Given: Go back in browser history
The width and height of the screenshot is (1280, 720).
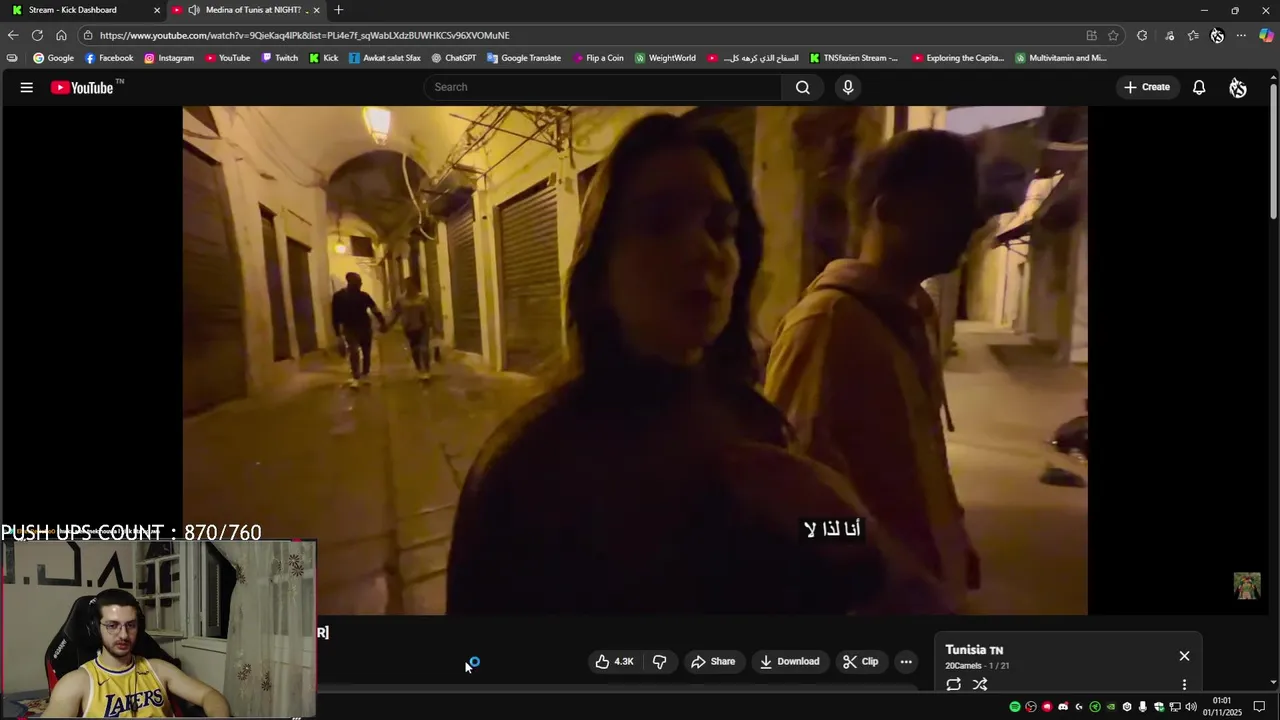Looking at the screenshot, I should pyautogui.click(x=13, y=35).
